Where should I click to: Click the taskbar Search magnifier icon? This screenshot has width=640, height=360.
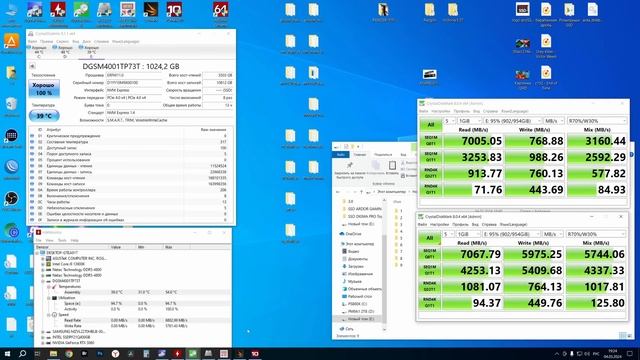pyautogui.click(x=22, y=353)
